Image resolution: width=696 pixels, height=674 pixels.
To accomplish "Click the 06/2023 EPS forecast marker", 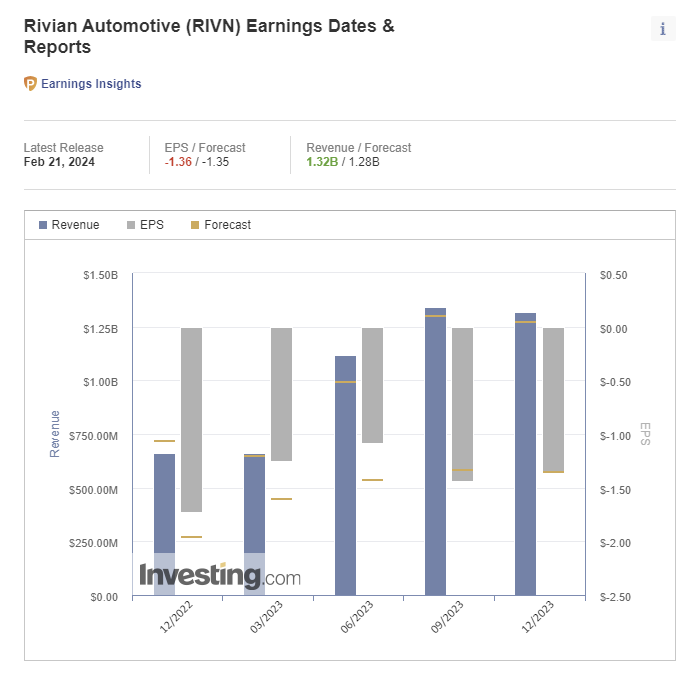I will 372,480.
